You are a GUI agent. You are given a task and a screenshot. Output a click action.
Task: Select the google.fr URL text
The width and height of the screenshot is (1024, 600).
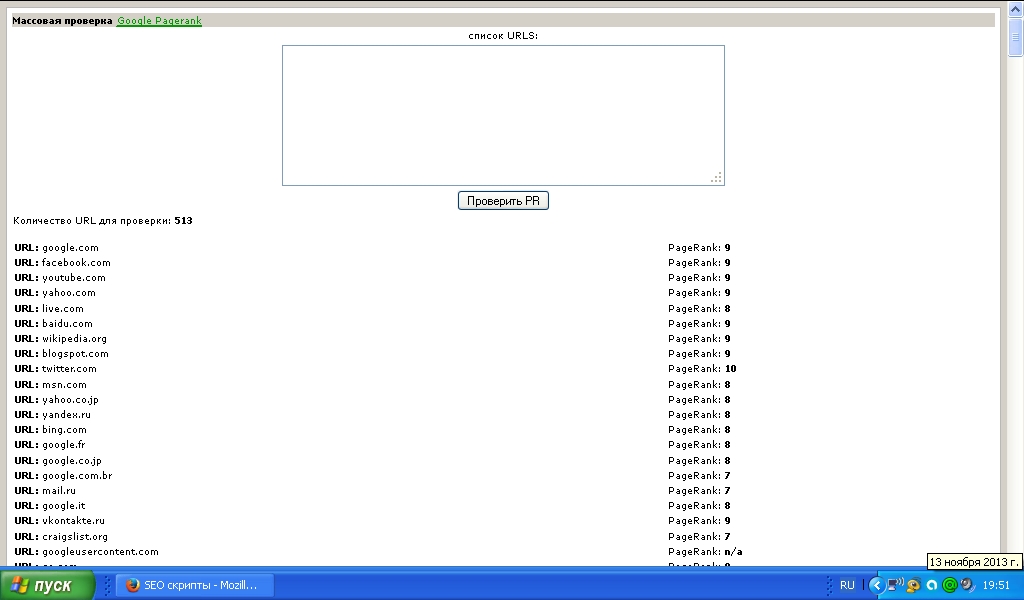(64, 445)
